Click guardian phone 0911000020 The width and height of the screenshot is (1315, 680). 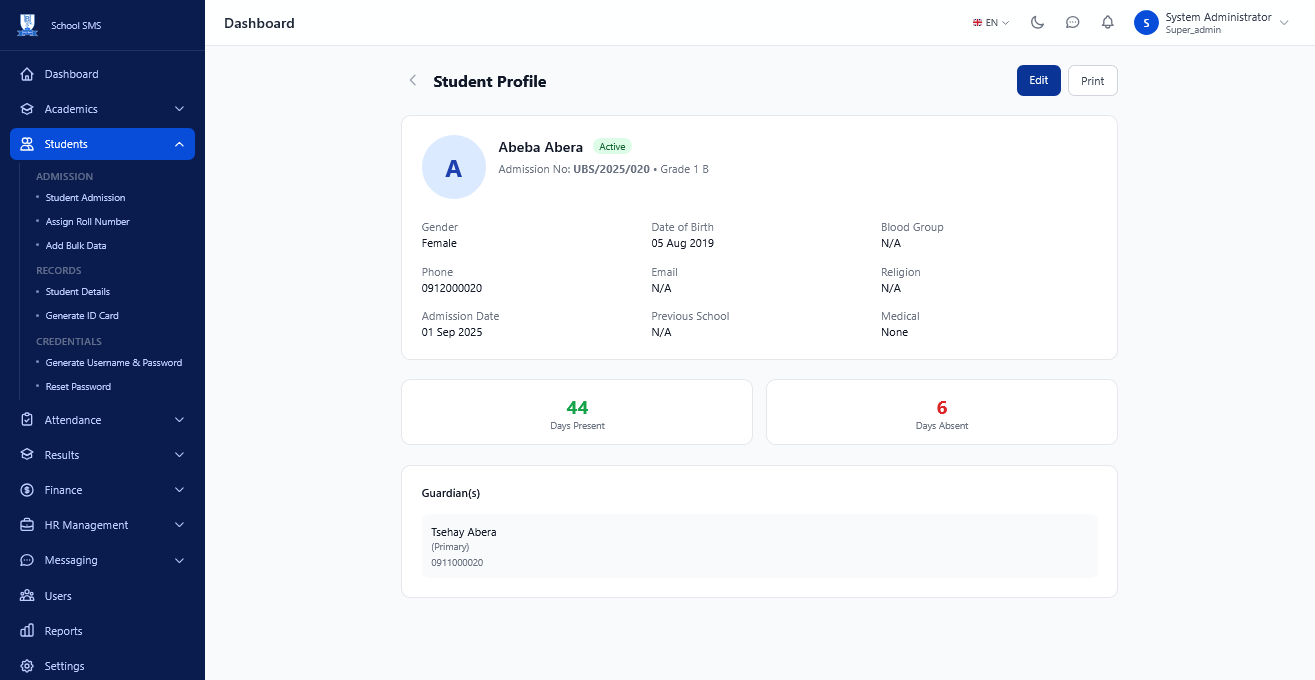[x=457, y=563]
